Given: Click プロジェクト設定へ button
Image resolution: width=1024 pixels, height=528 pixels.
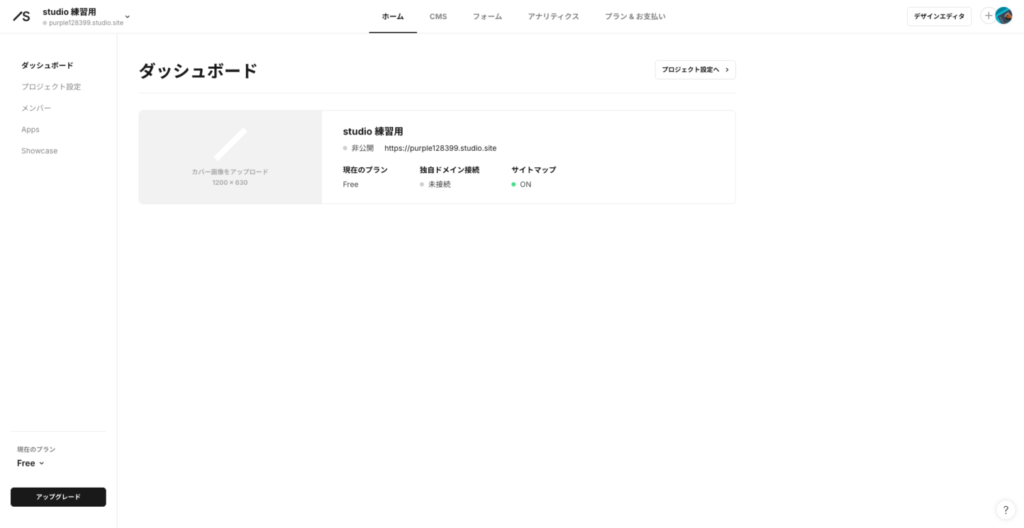Looking at the screenshot, I should [x=695, y=70].
